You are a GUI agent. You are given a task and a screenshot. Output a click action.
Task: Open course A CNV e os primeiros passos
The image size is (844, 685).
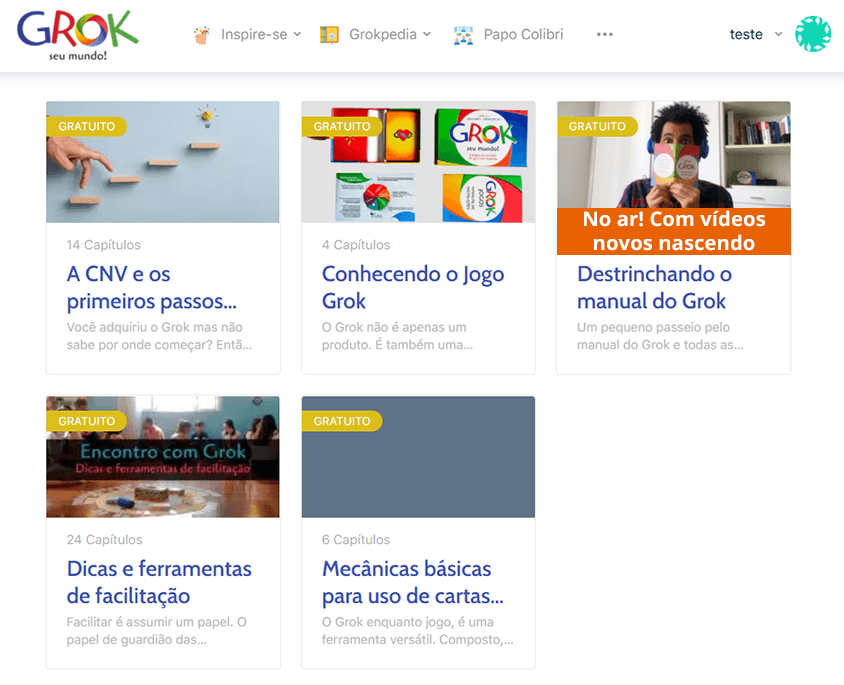pos(152,287)
